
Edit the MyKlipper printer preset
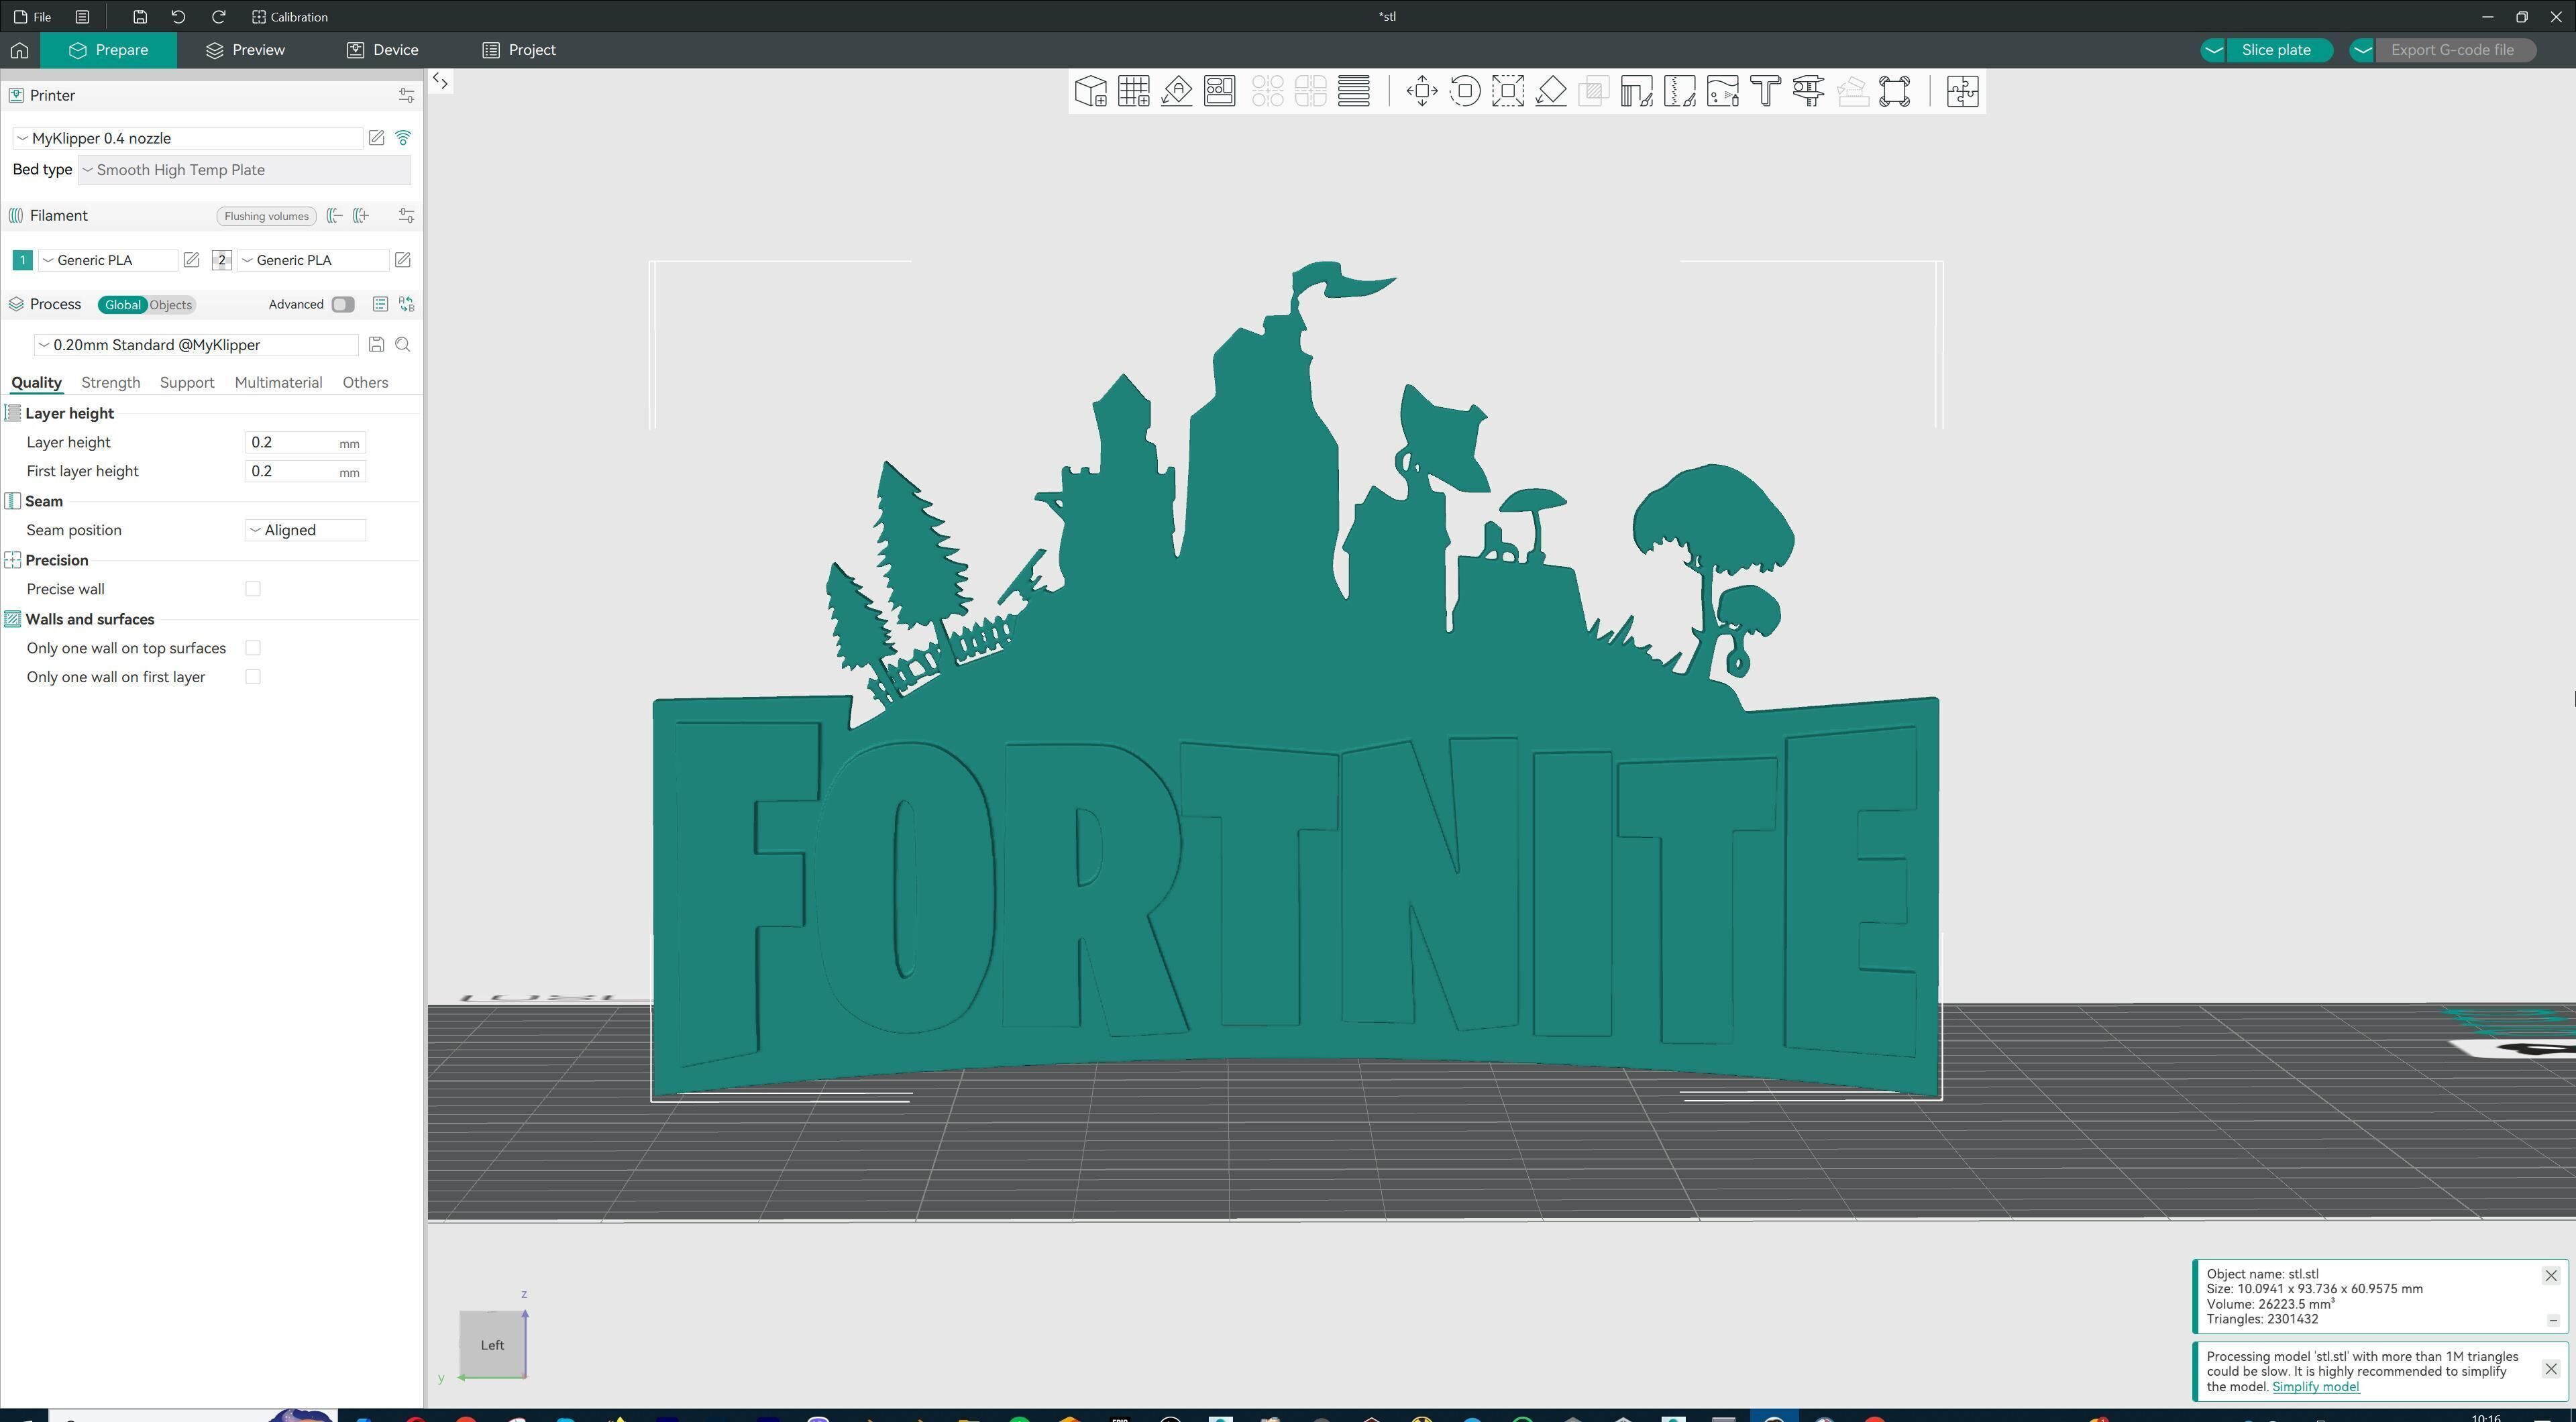pos(376,138)
